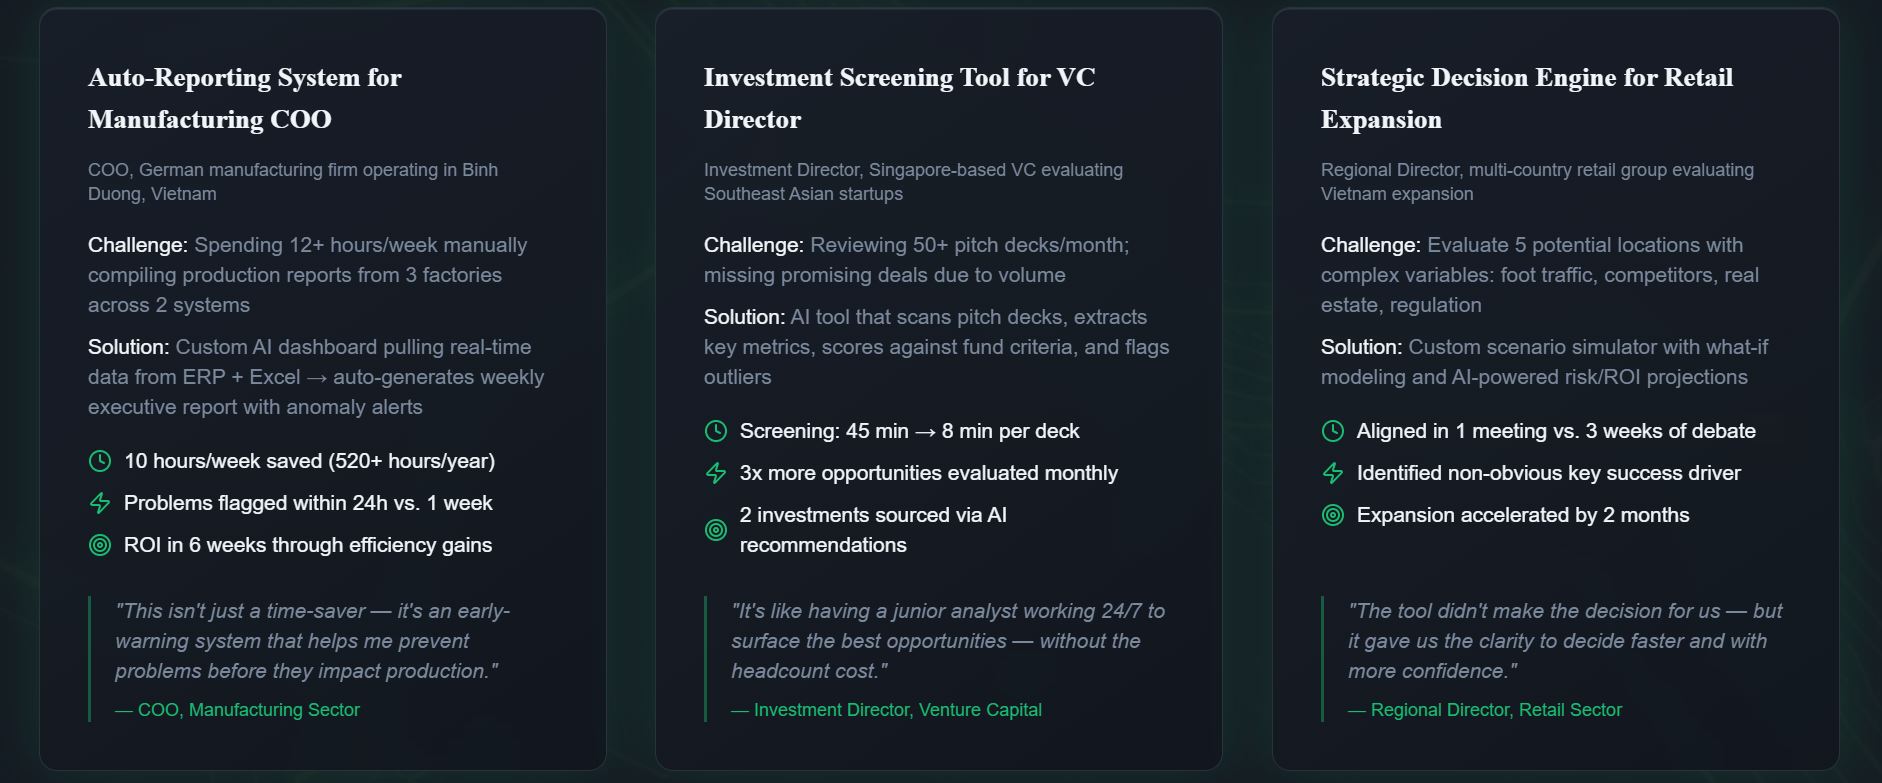Click target icon next to 2 investments sourced
This screenshot has height=783, width=1882.
pos(716,530)
